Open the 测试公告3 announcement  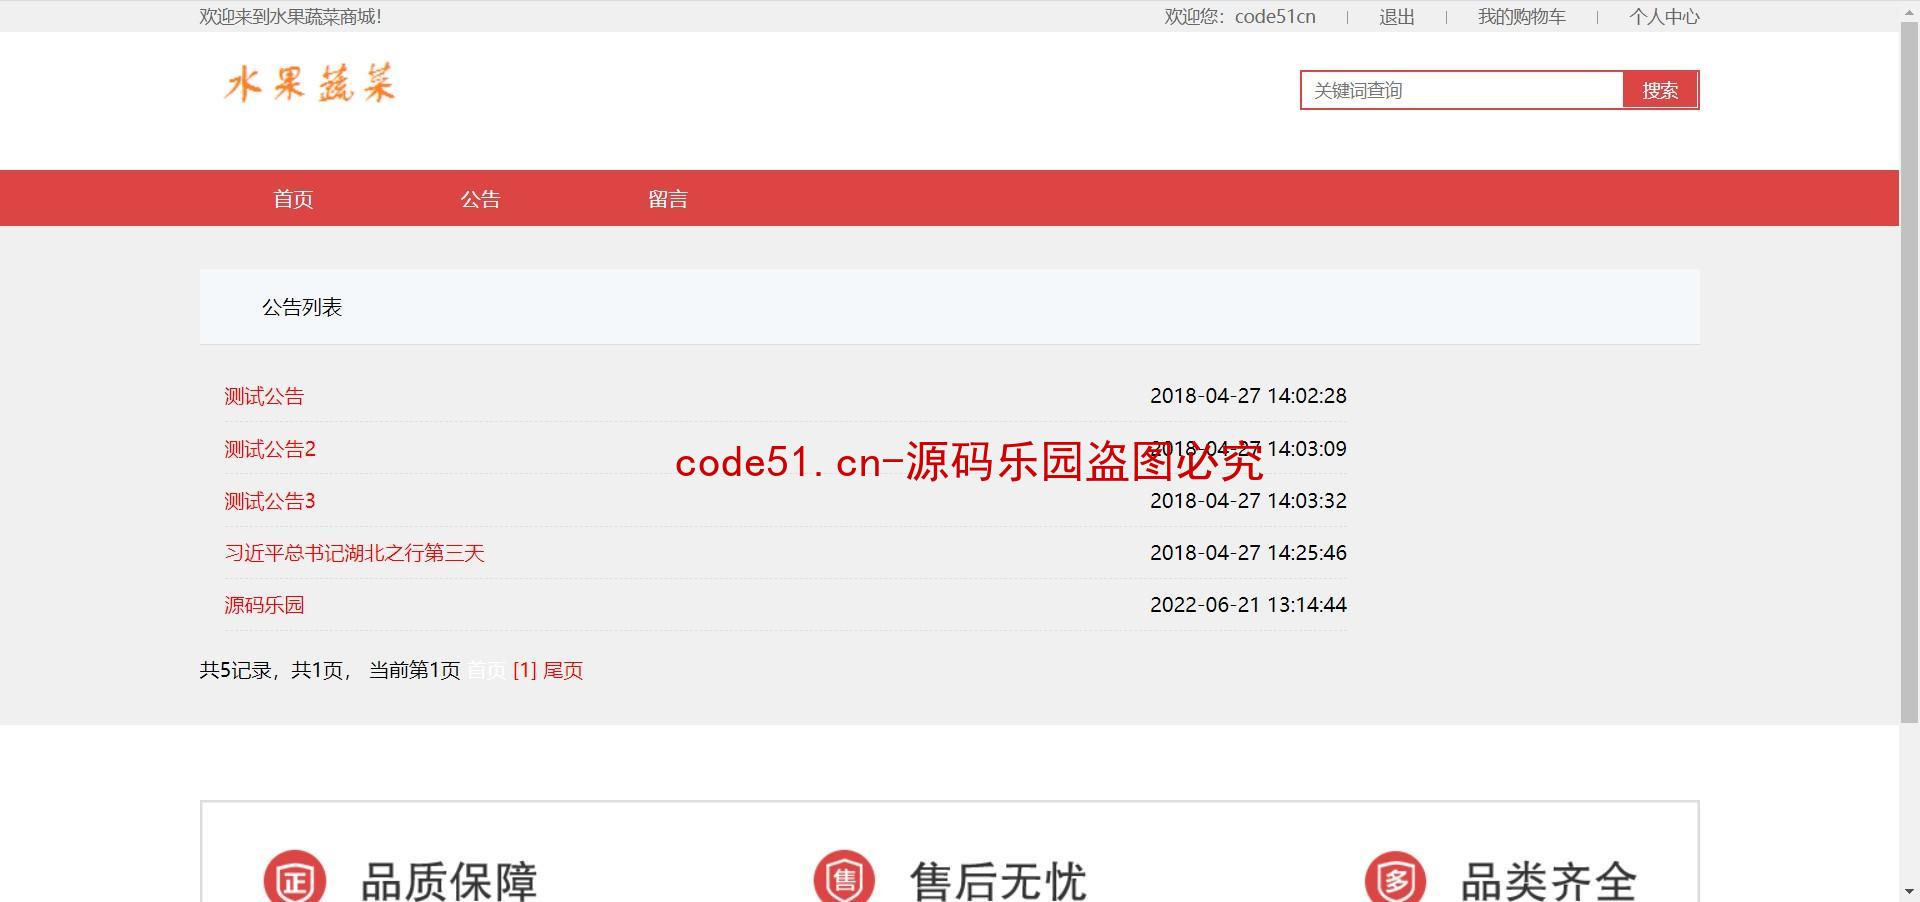270,501
